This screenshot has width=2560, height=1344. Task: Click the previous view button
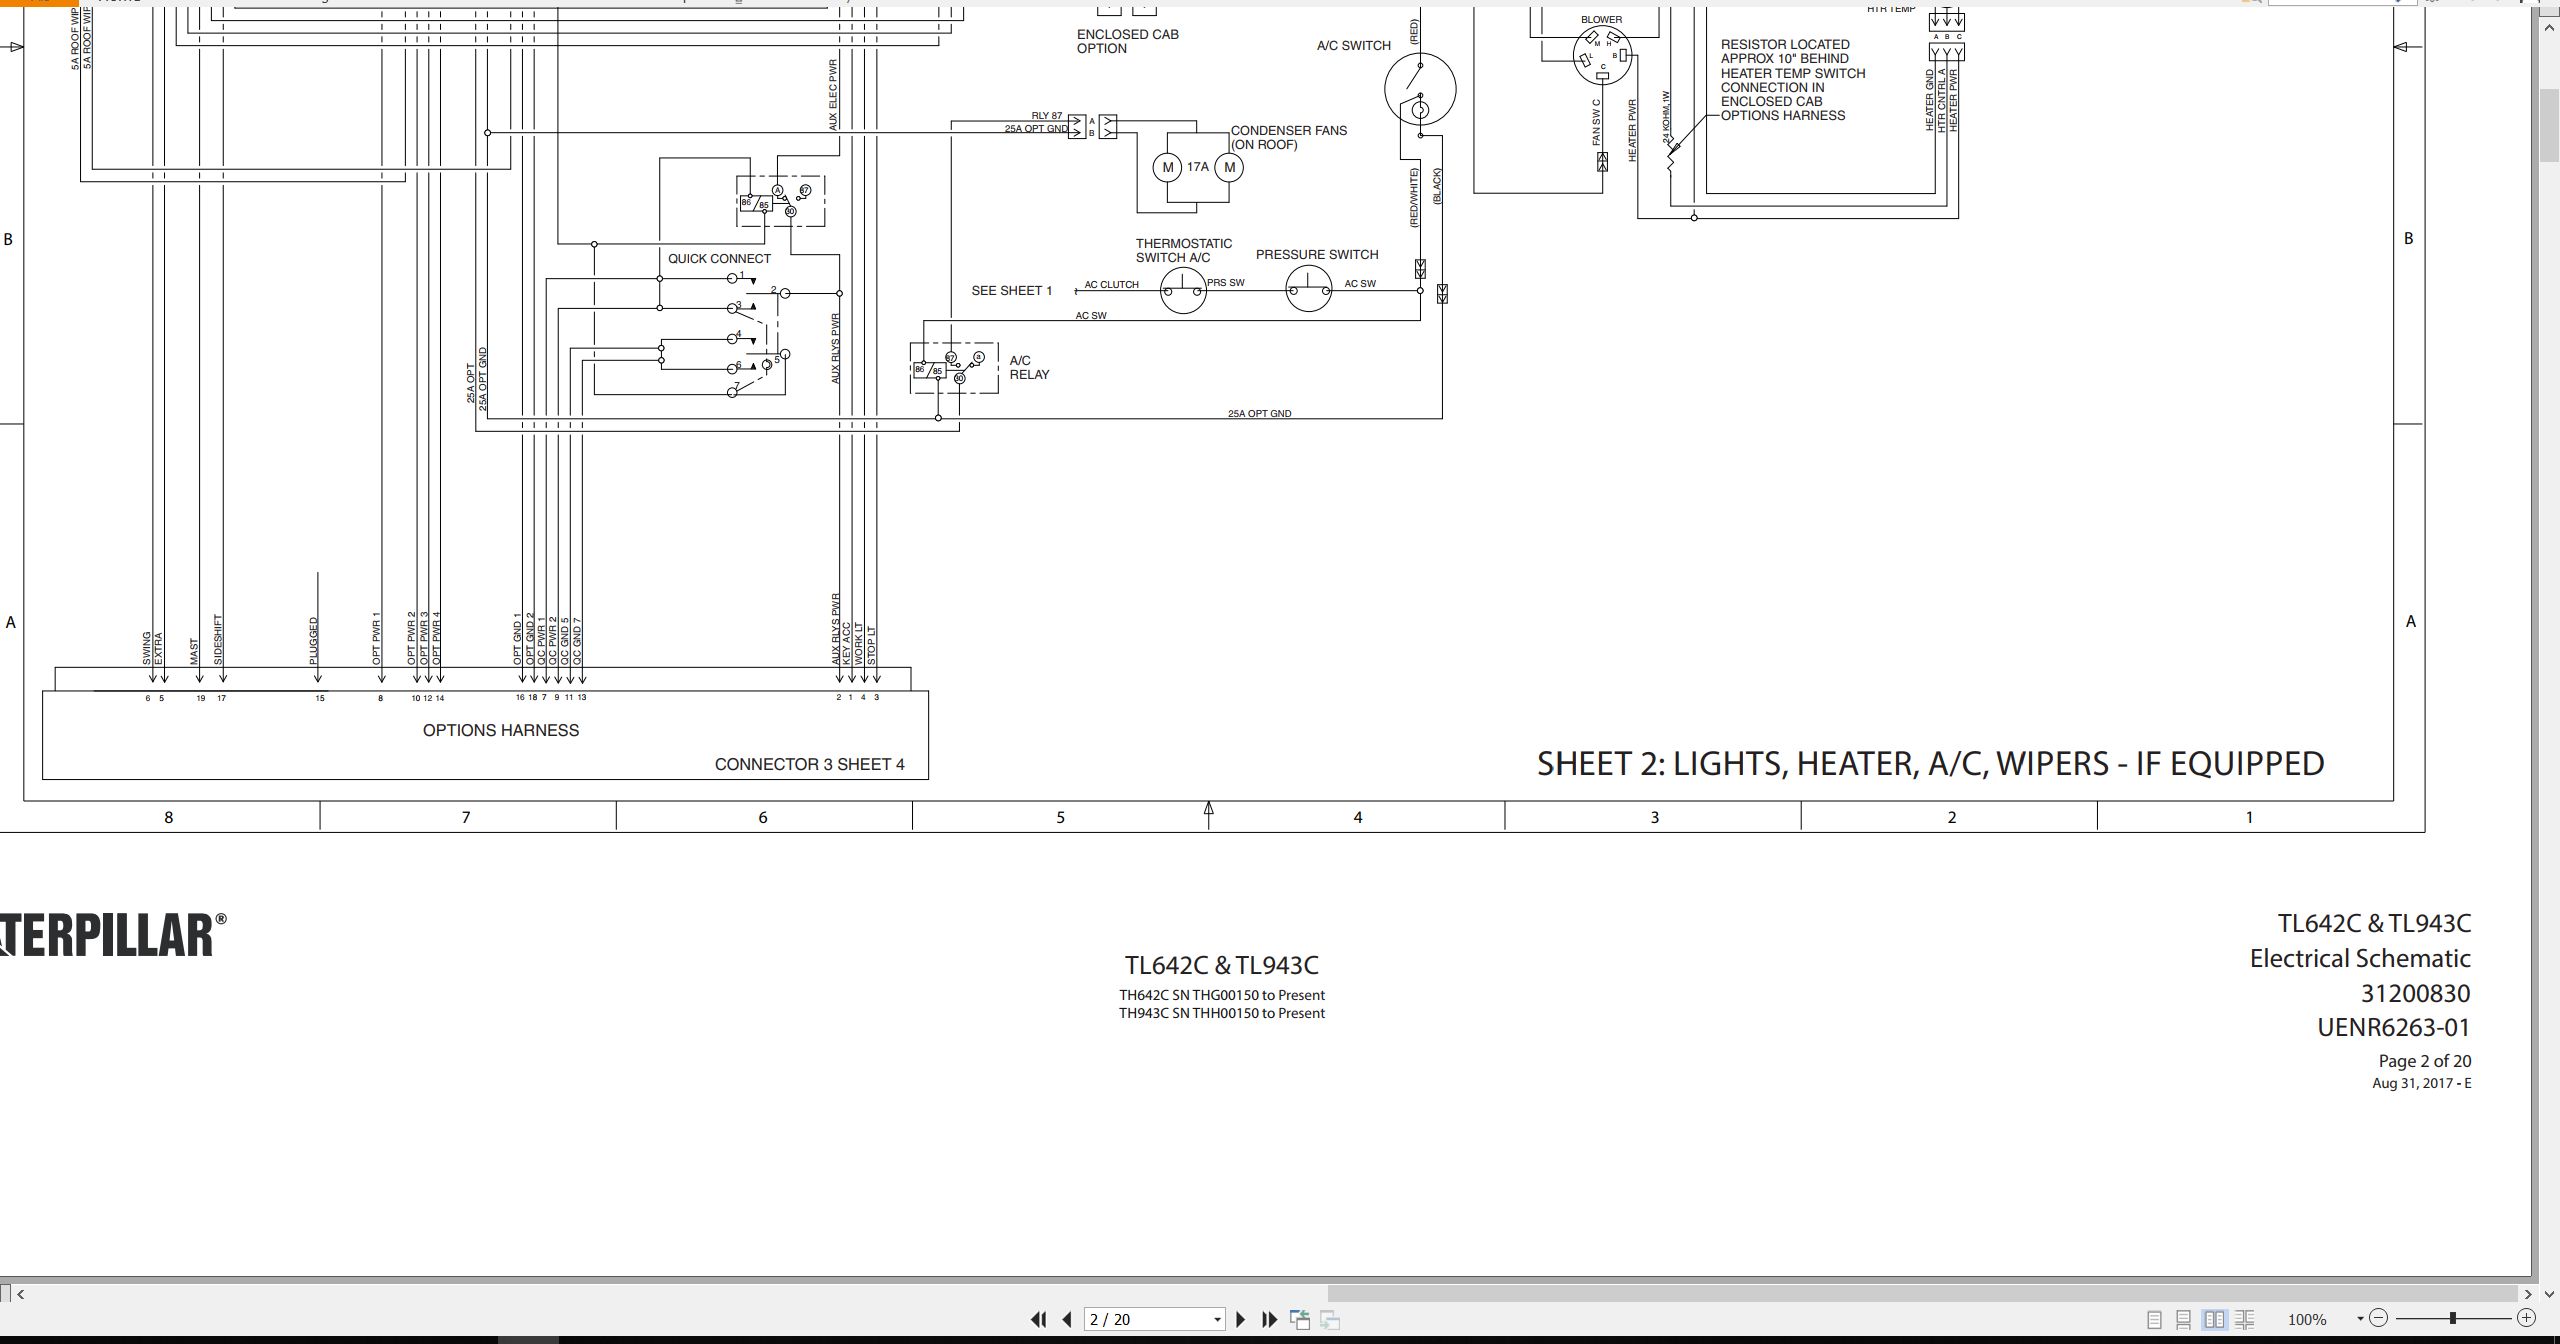1300,1320
